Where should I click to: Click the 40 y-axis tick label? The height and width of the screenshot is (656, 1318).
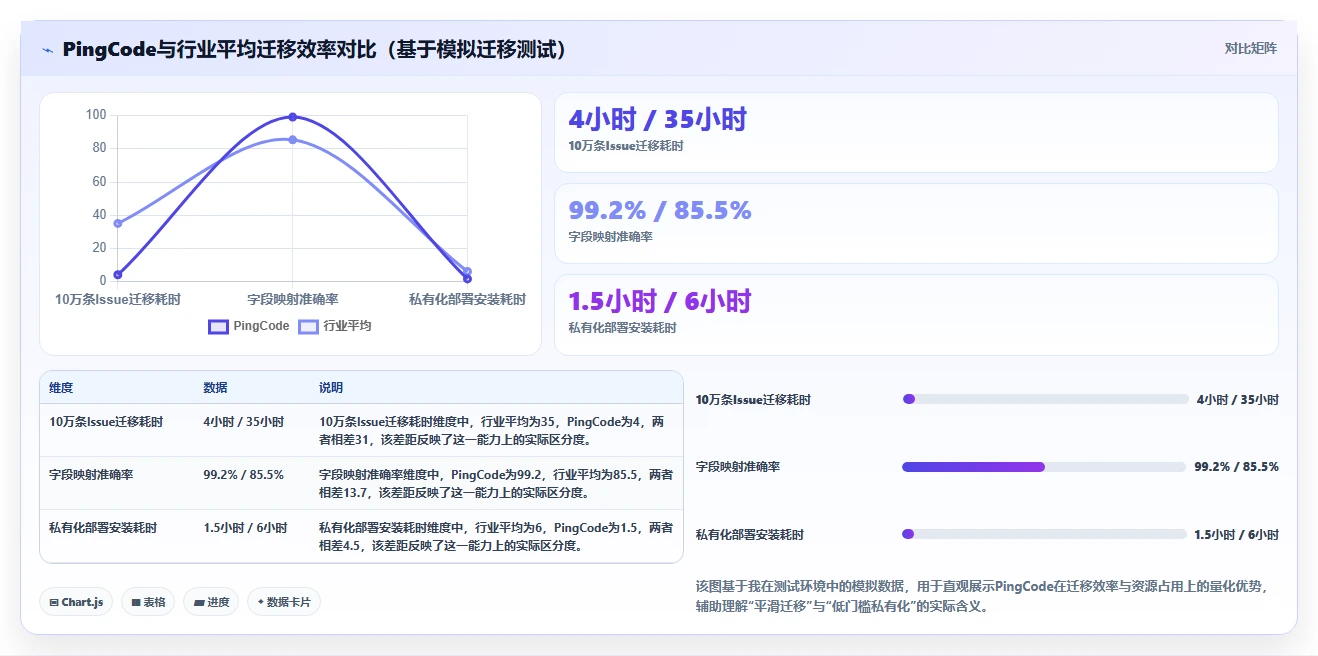click(x=99, y=214)
